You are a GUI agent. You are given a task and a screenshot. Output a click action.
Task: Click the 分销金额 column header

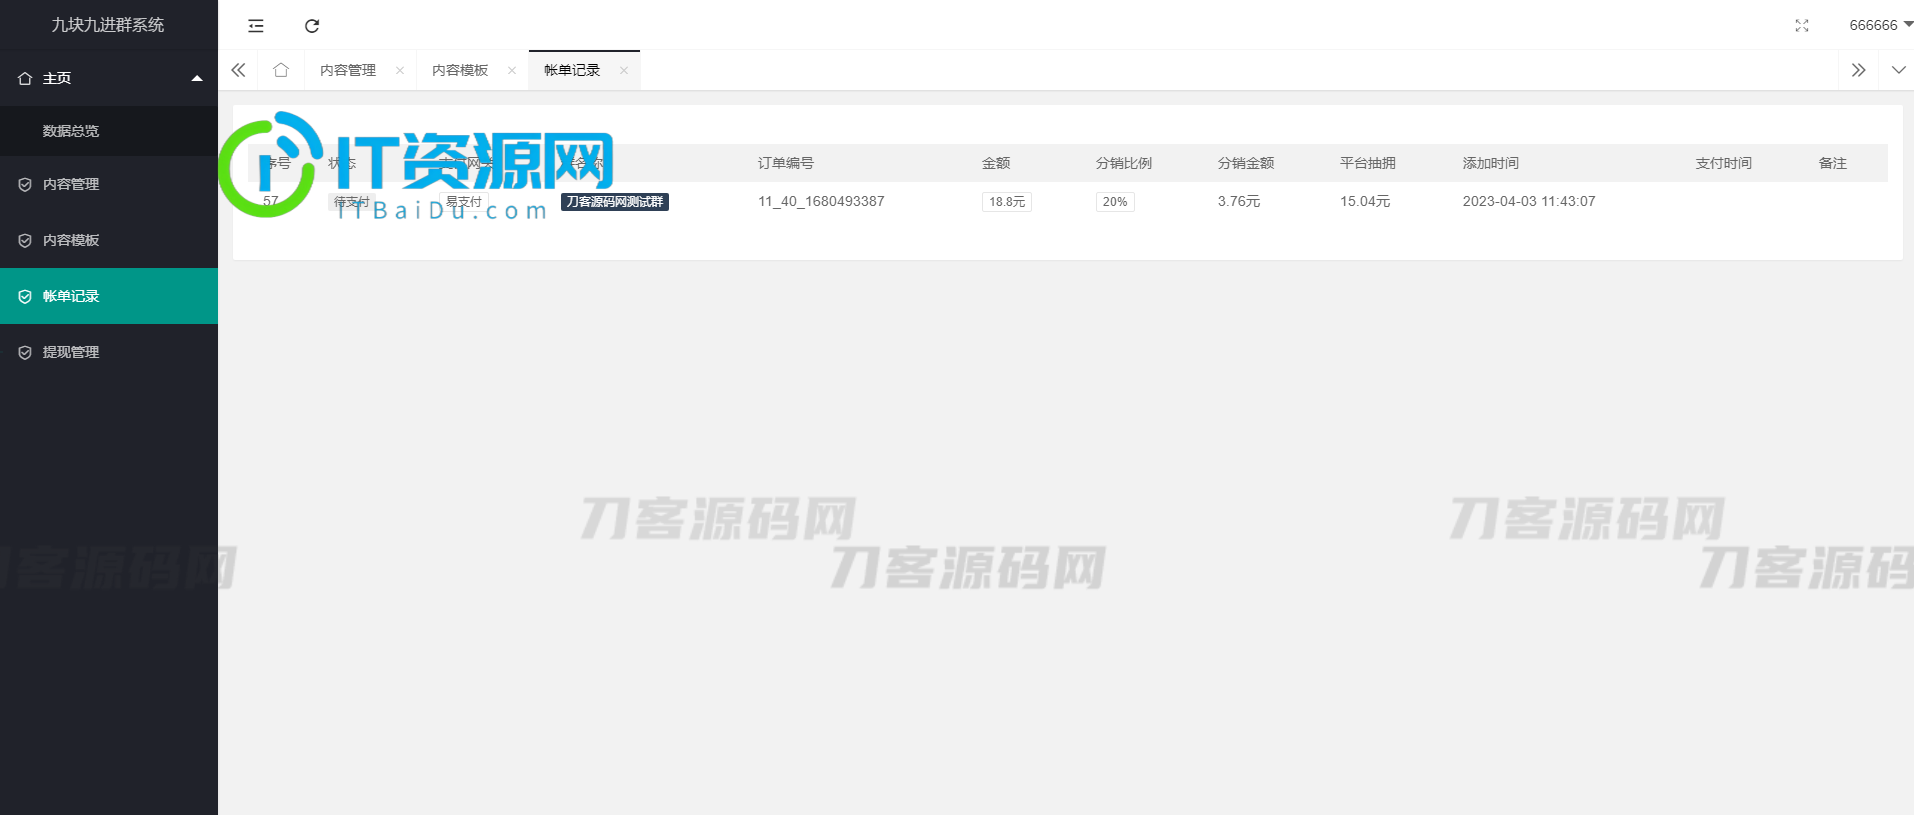click(x=1246, y=163)
